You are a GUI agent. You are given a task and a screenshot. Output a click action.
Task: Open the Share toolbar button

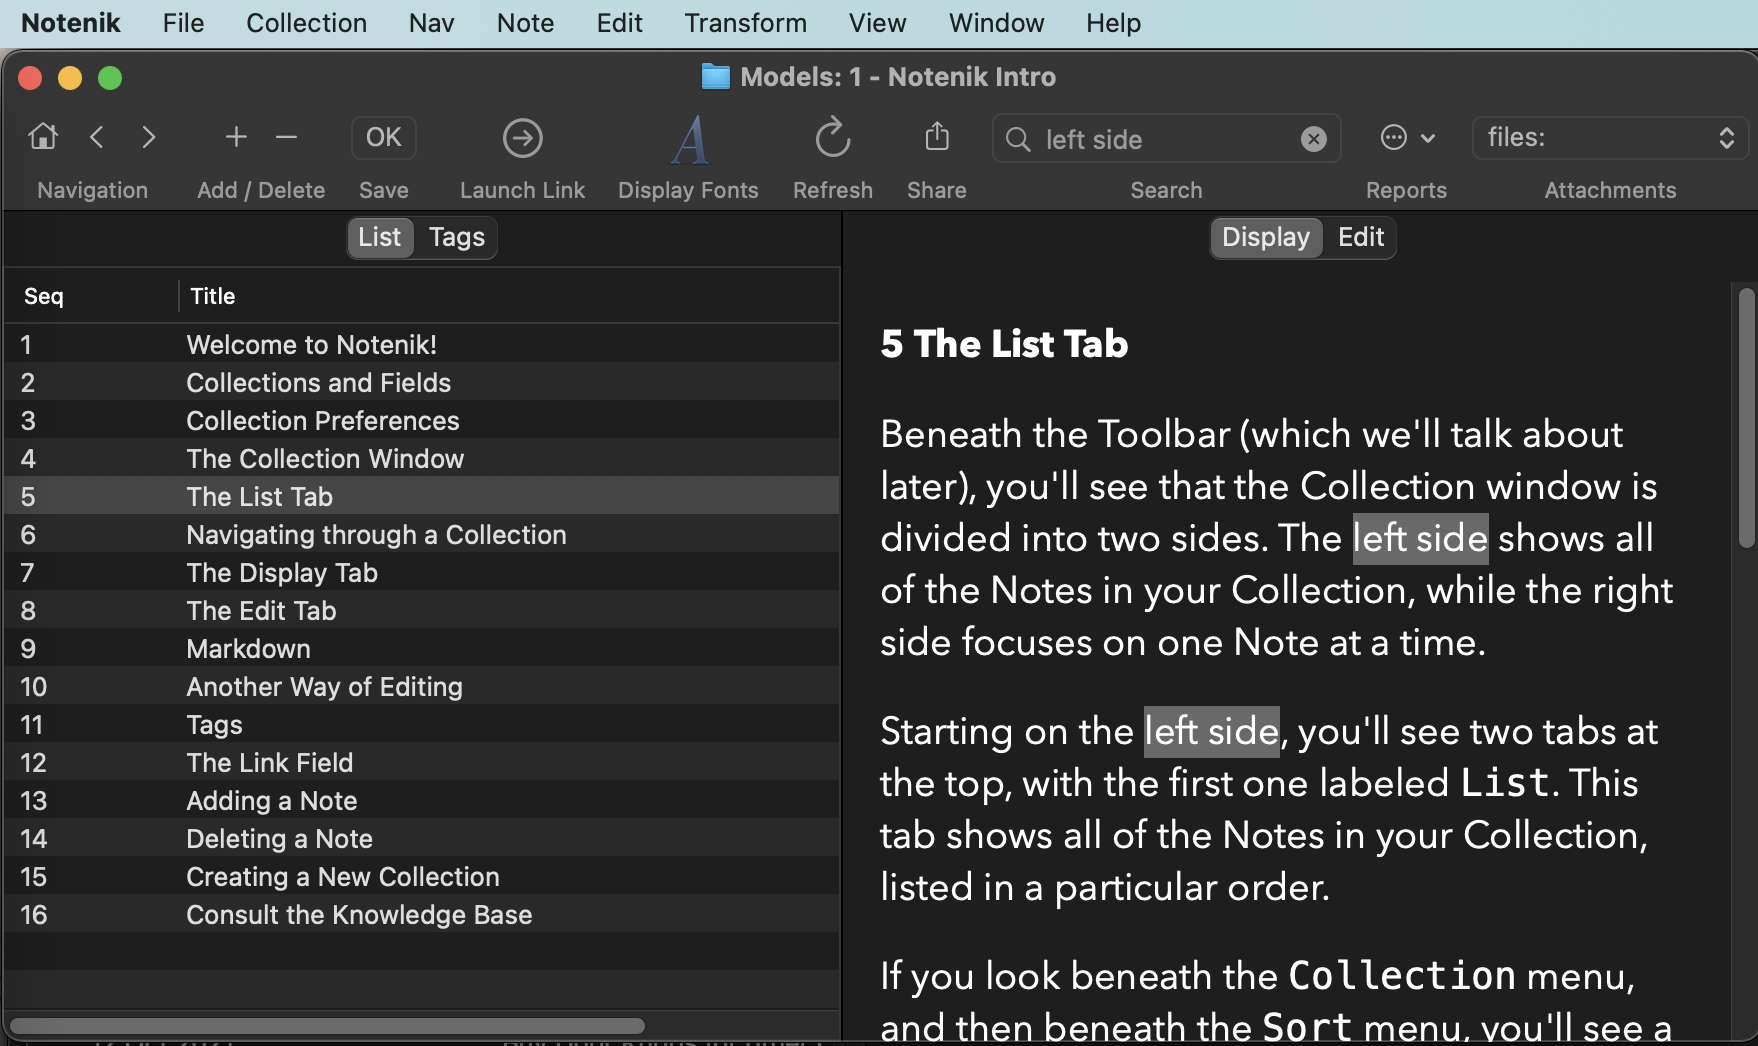(x=936, y=137)
